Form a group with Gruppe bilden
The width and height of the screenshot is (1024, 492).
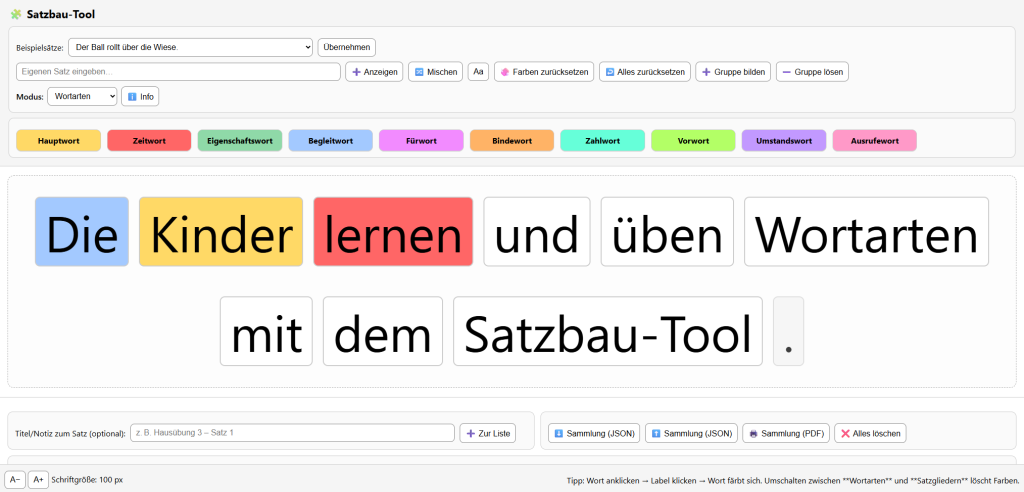[x=733, y=72]
